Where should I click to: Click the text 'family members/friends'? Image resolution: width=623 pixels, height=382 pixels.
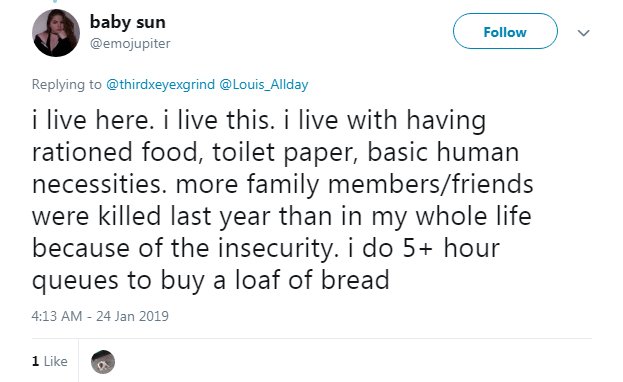point(390,184)
